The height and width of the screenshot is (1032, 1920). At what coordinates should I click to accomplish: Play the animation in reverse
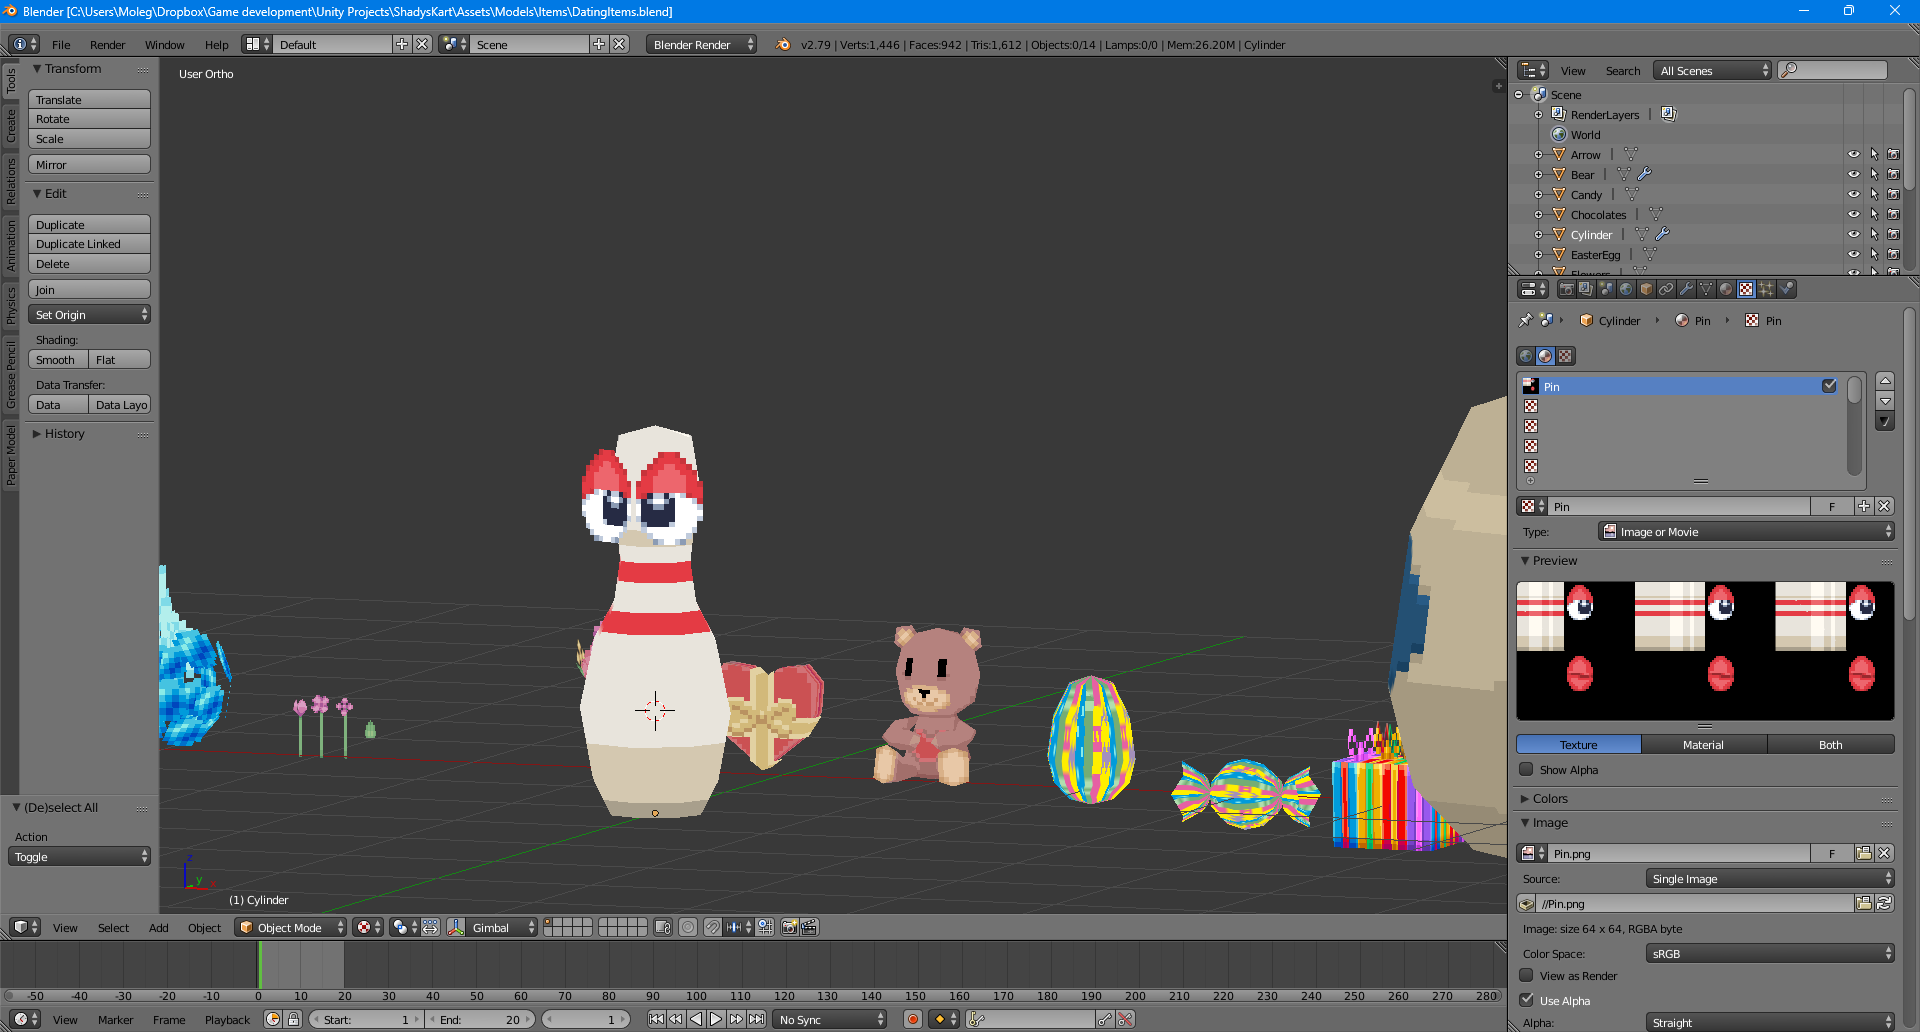click(696, 1019)
